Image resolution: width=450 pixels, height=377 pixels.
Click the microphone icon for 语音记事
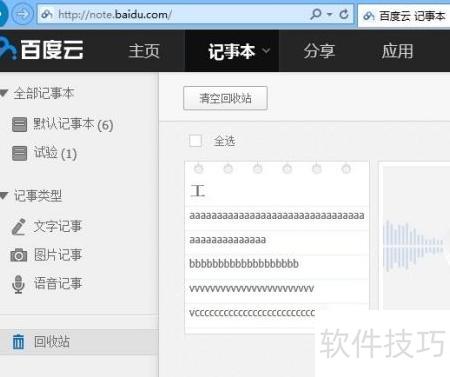18,284
